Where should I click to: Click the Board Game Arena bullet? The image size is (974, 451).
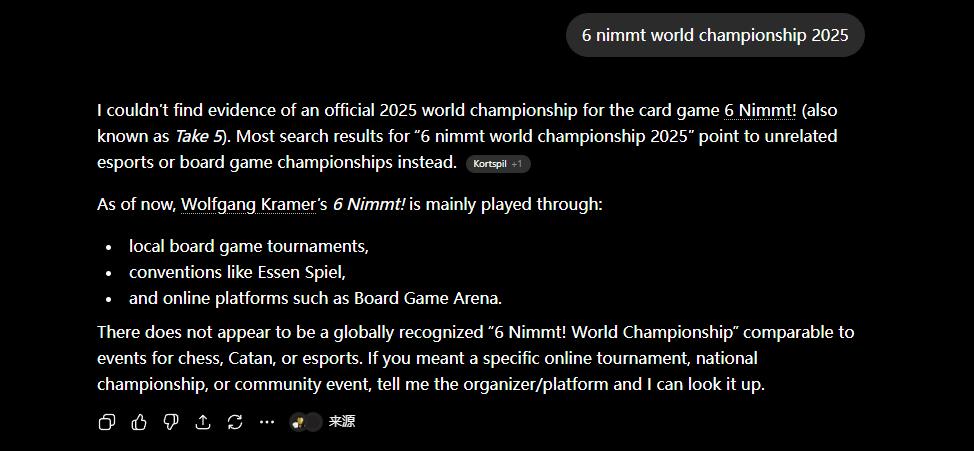coord(316,298)
